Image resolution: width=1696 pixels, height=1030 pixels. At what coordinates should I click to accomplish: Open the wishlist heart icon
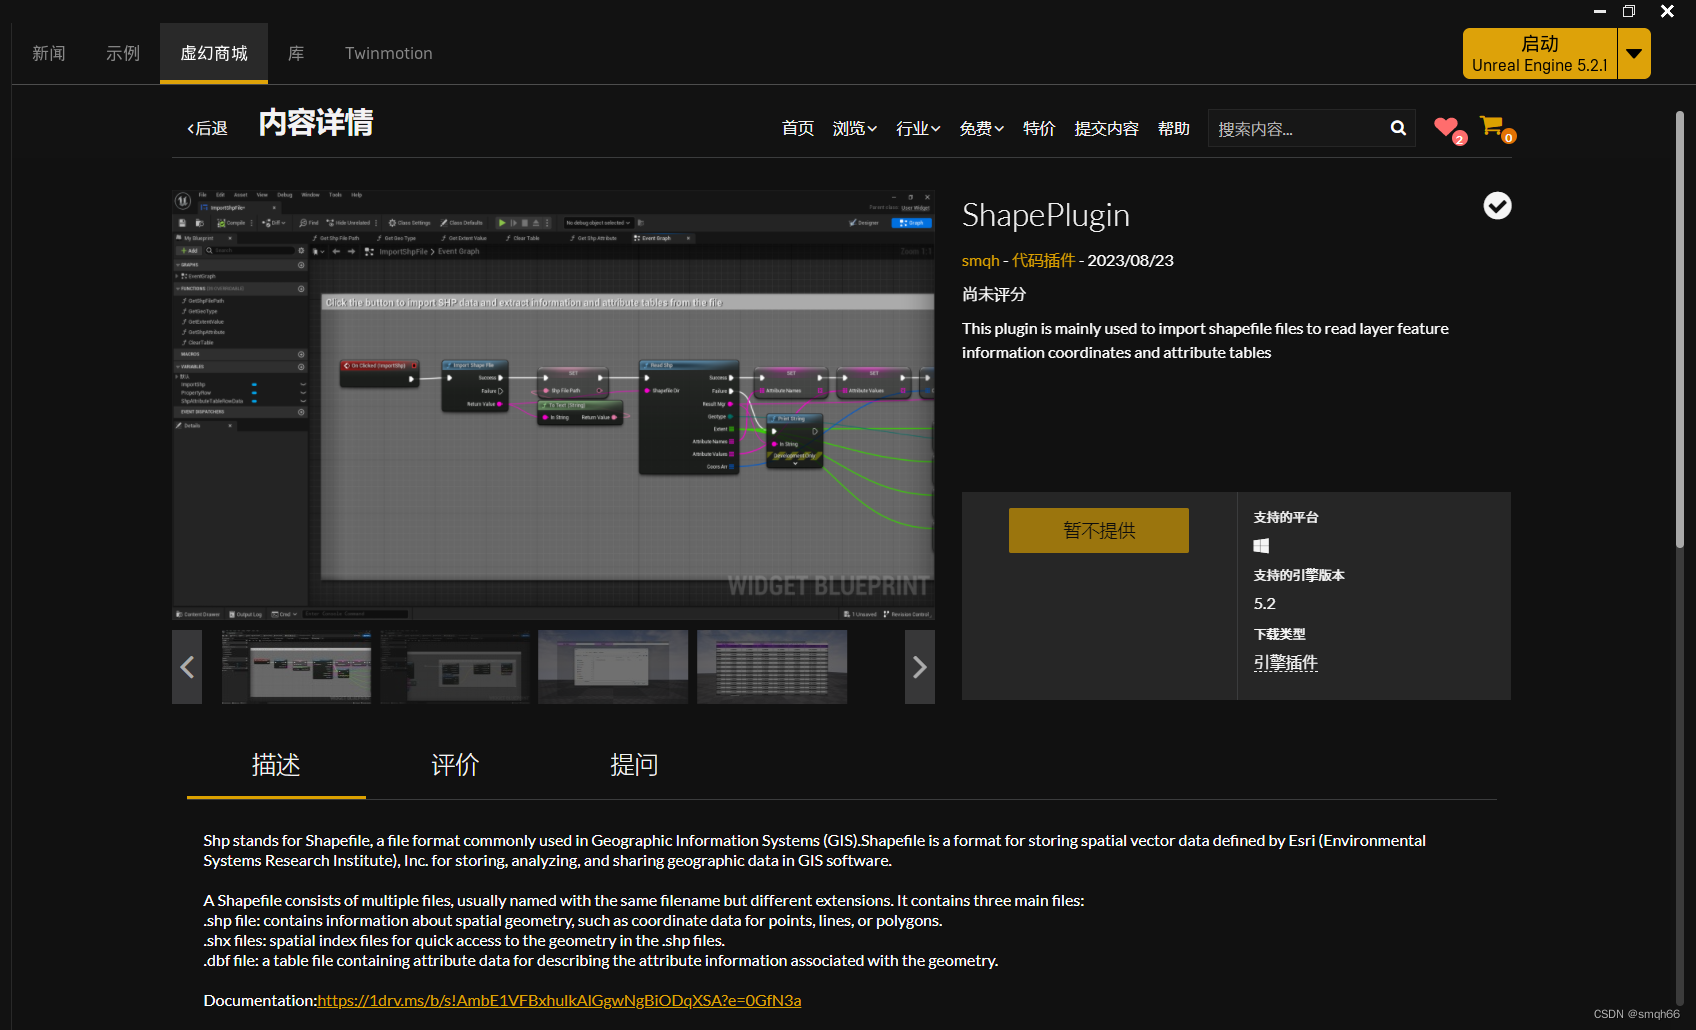coord(1446,128)
